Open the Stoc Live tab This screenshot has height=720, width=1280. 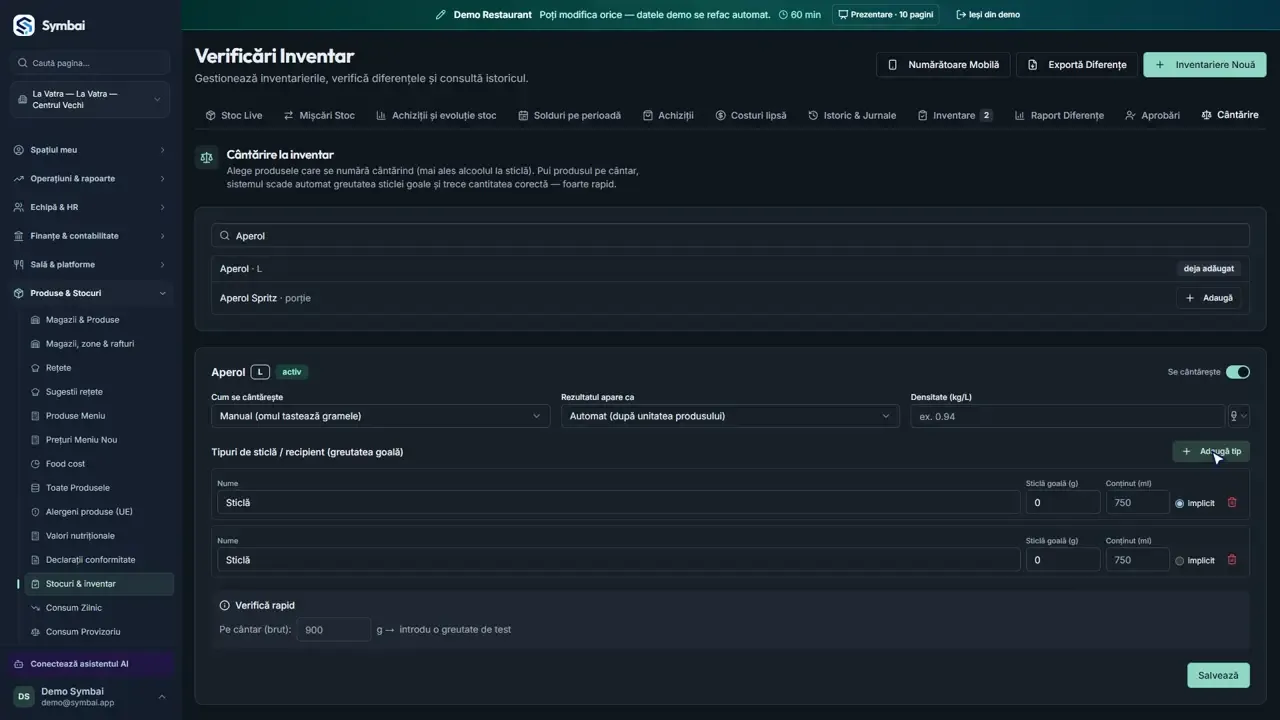pyautogui.click(x=233, y=115)
